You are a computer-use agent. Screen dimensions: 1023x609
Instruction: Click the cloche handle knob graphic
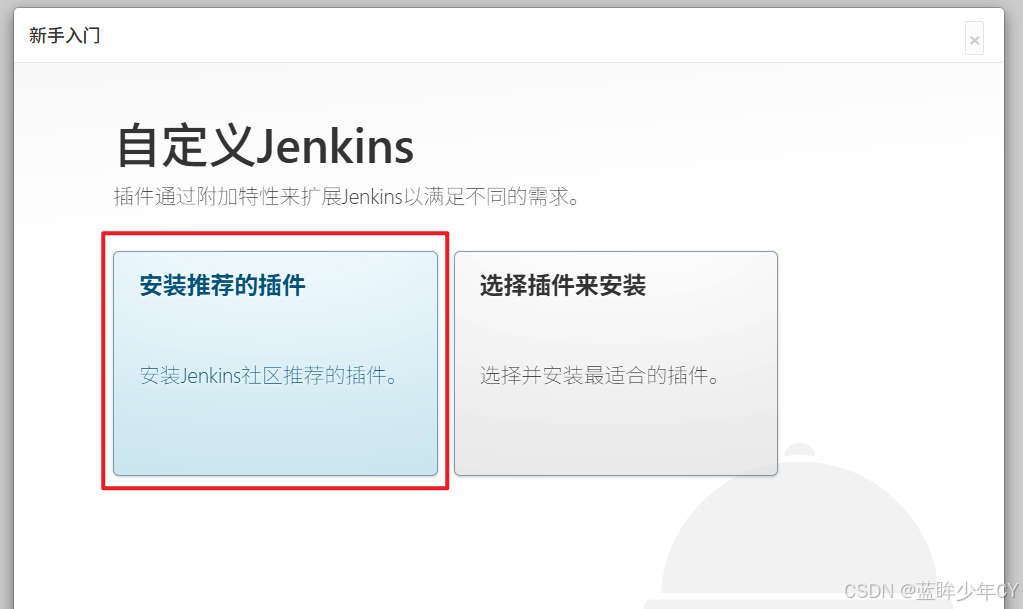pyautogui.click(x=799, y=450)
